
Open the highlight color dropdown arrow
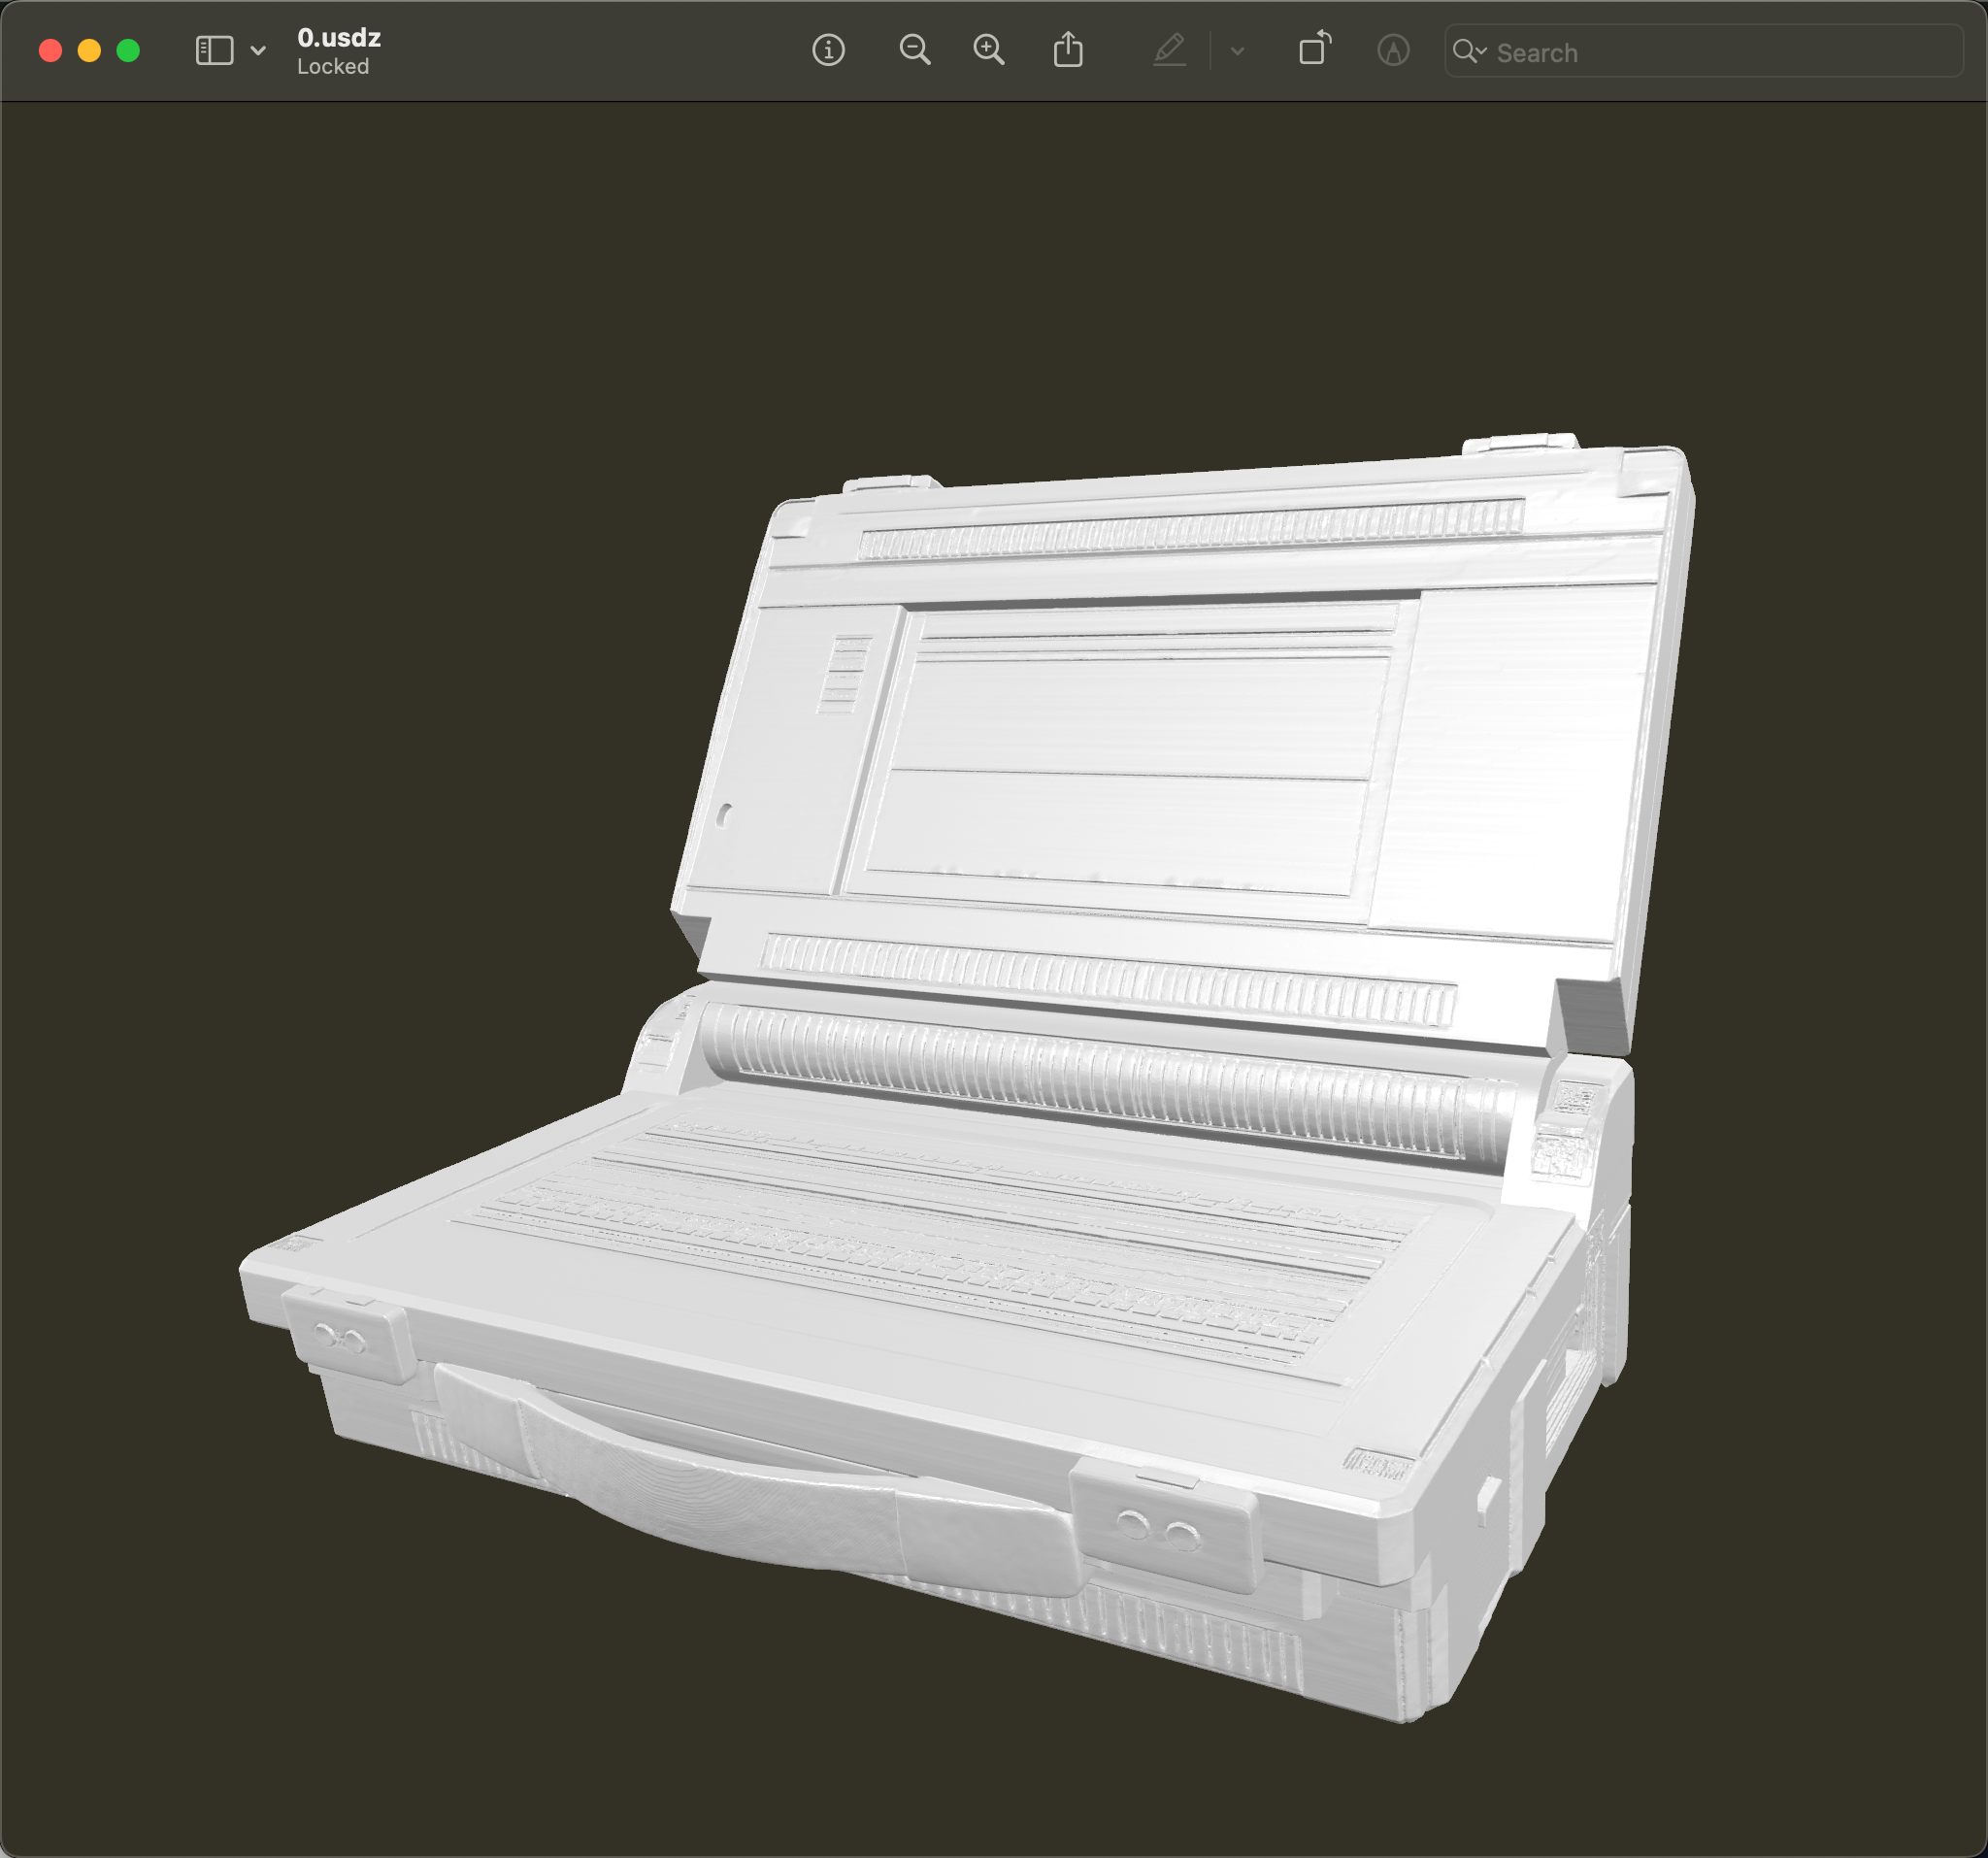pos(1237,50)
